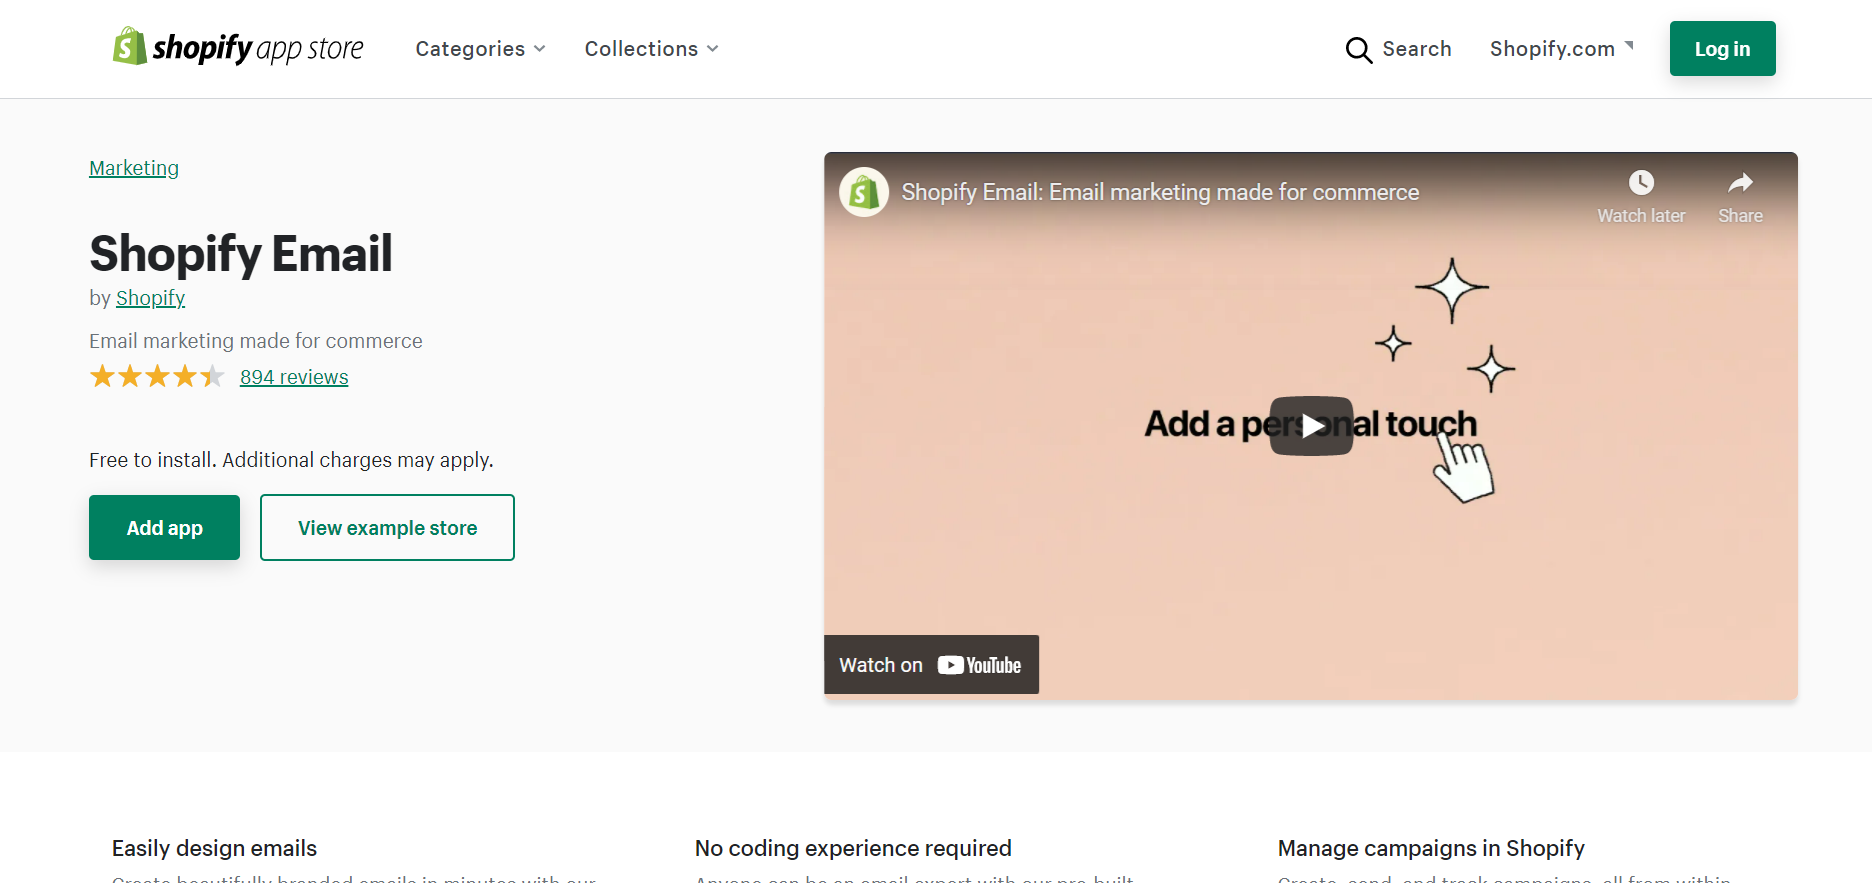Open the Shopify.com menu link
Screen dimensions: 1872x883
click(x=1552, y=49)
